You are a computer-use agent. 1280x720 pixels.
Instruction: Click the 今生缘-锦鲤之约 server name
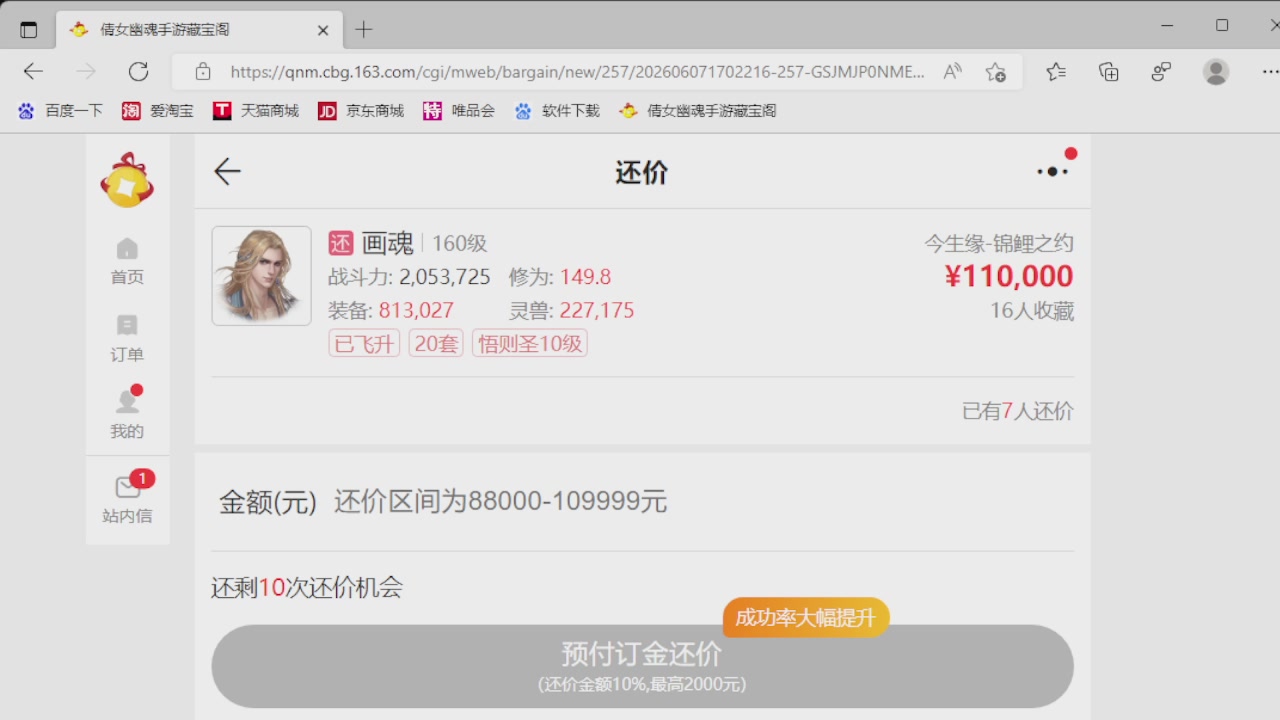pyautogui.click(x=999, y=243)
